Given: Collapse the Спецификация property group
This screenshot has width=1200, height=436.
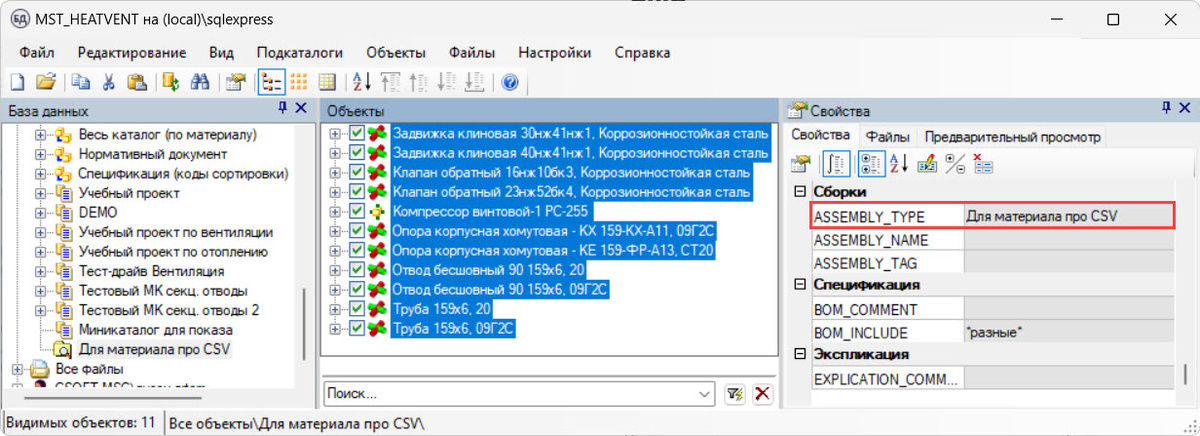Looking at the screenshot, I should pos(799,285).
